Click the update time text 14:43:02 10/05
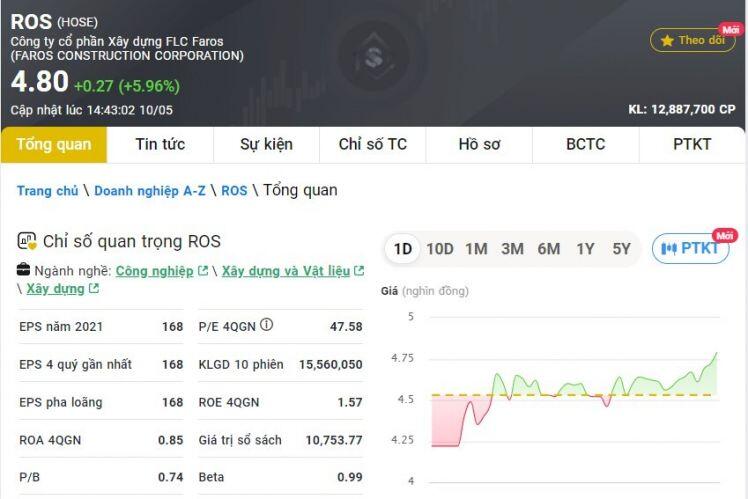 [x=129, y=110]
